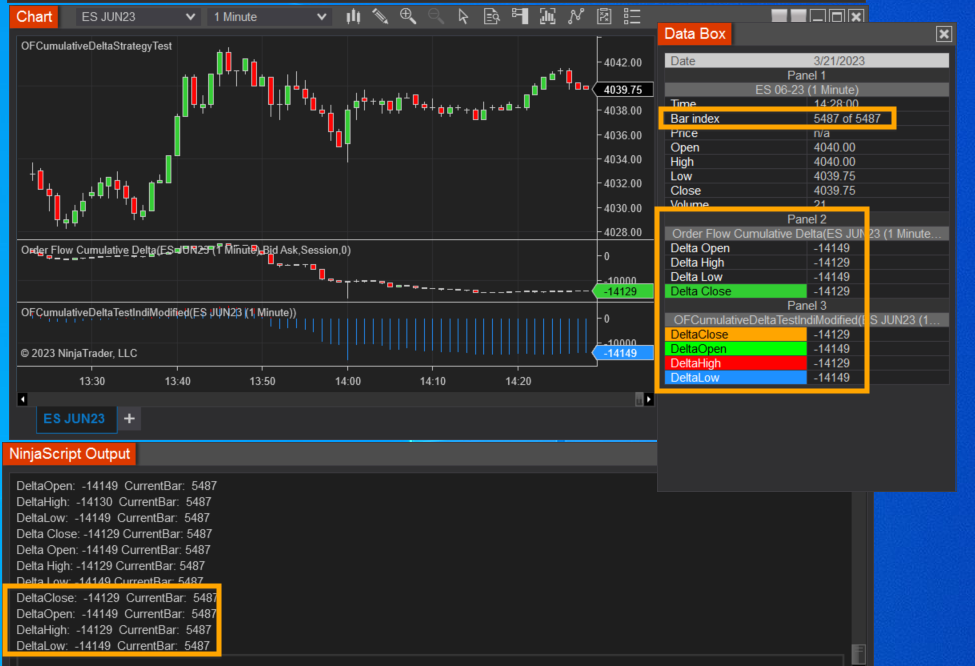Click the Zoom In magnifier icon
Image resolution: width=975 pixels, height=666 pixels.
click(x=408, y=17)
